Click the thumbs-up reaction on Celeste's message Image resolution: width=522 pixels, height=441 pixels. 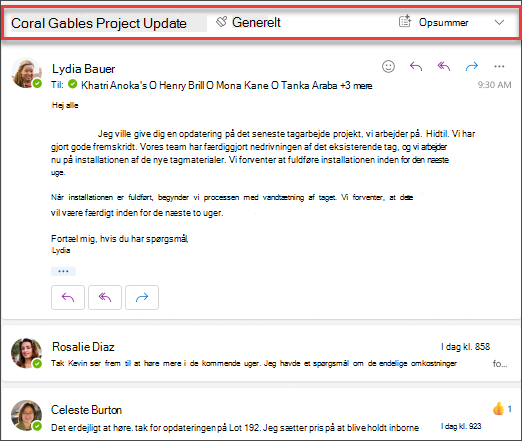tap(499, 408)
